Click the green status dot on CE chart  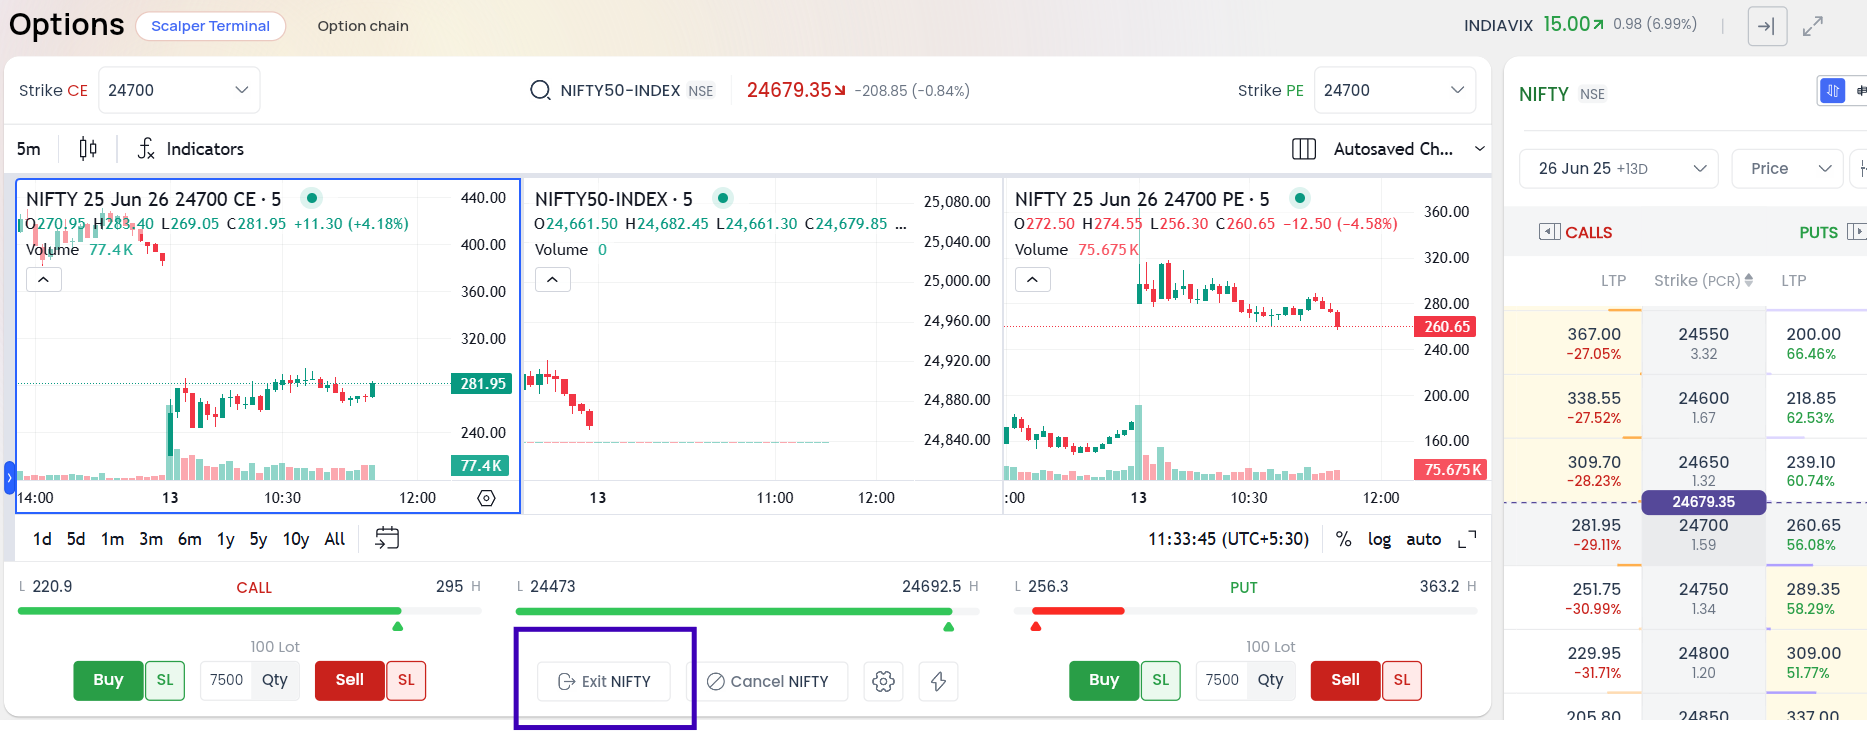point(312,198)
